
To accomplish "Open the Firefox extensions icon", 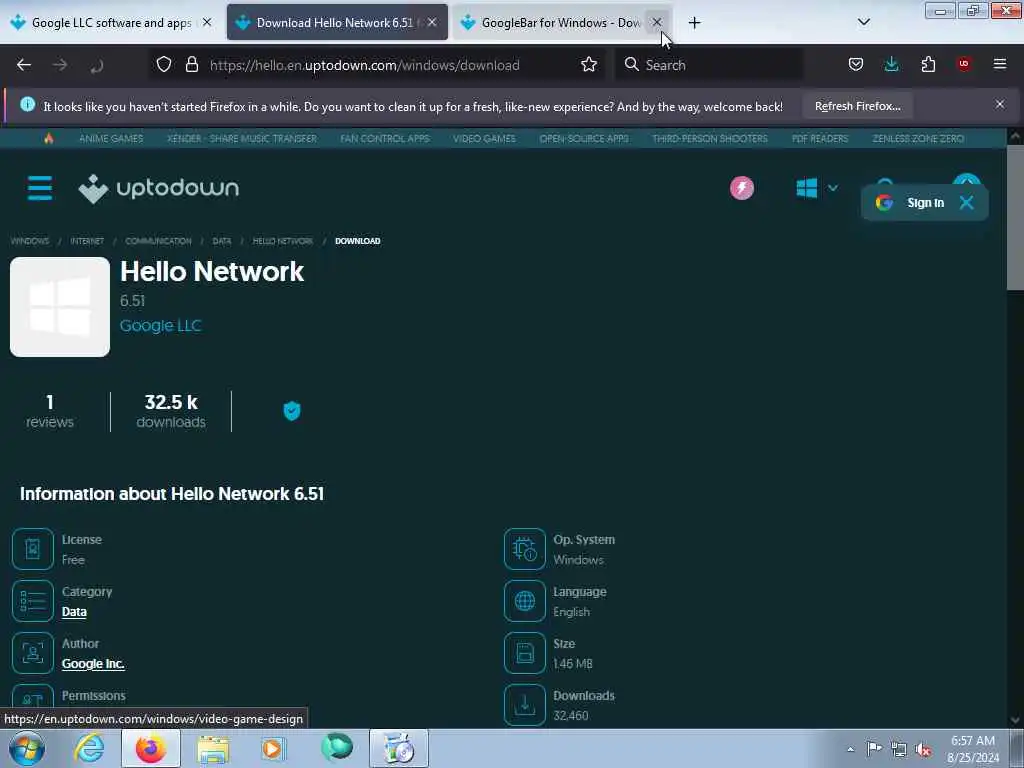I will click(928, 64).
